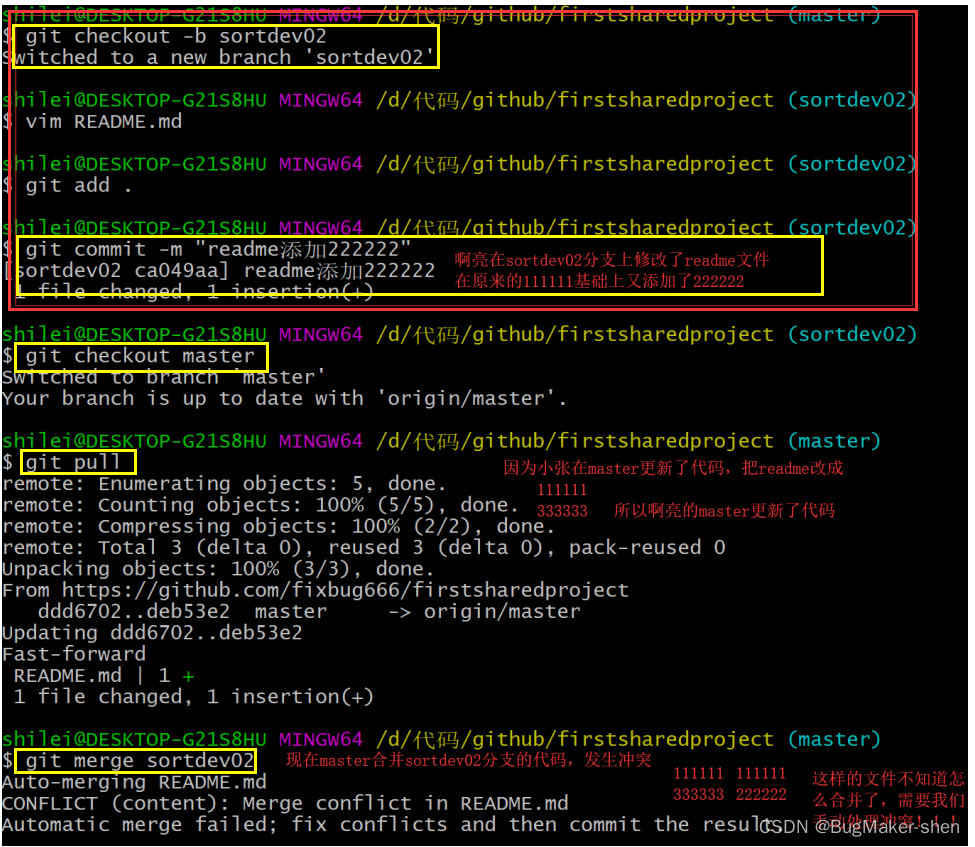Select 'remote: Total 3 (delta 0)' line

(x=364, y=547)
